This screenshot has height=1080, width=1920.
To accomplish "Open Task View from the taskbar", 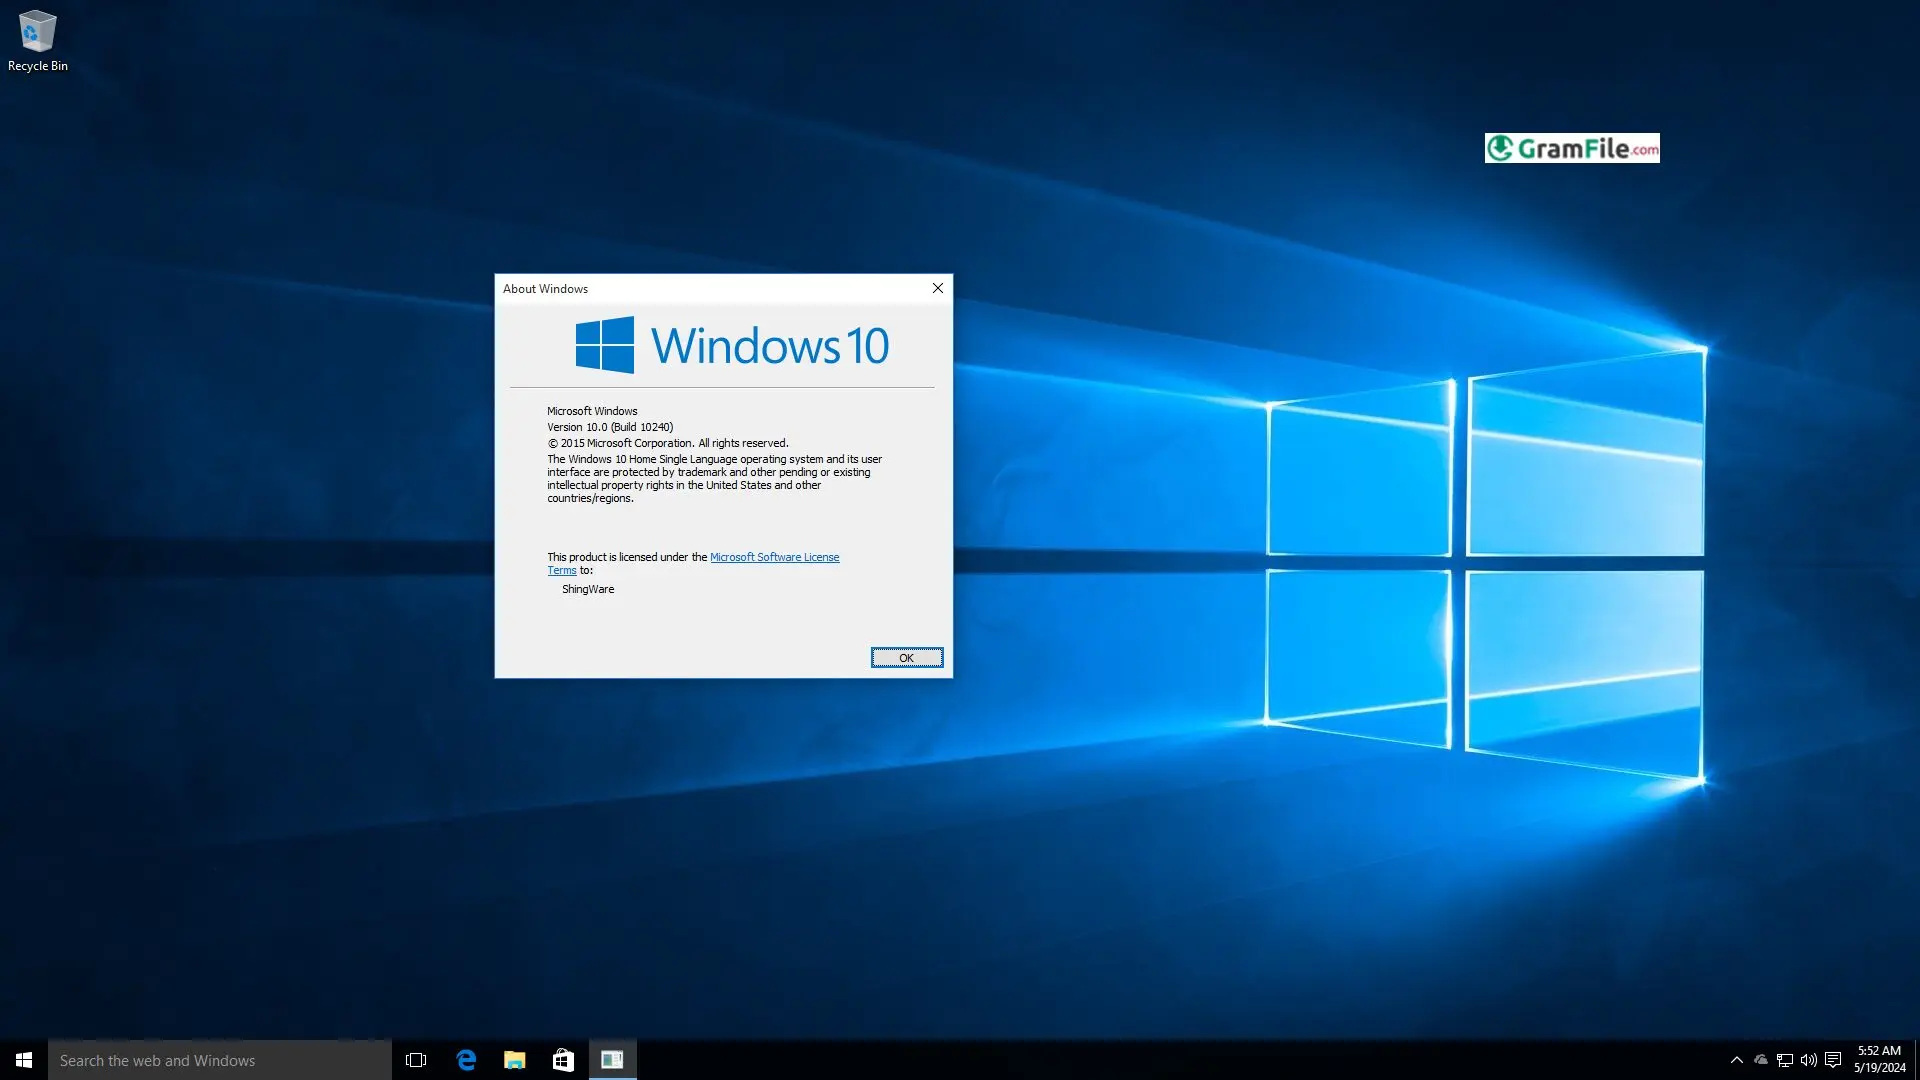I will [x=416, y=1060].
